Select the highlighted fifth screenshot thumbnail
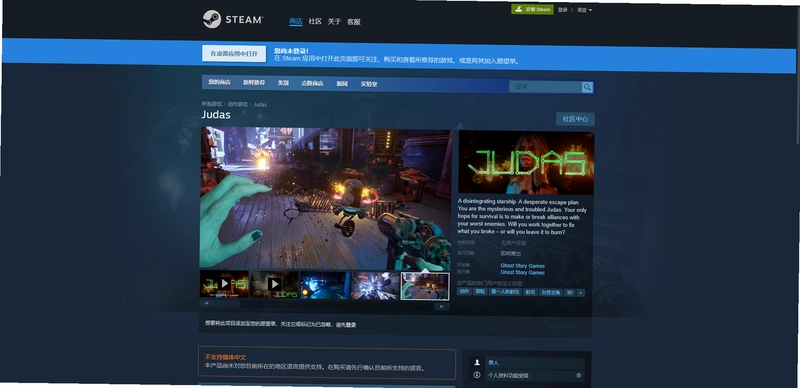 coord(425,286)
